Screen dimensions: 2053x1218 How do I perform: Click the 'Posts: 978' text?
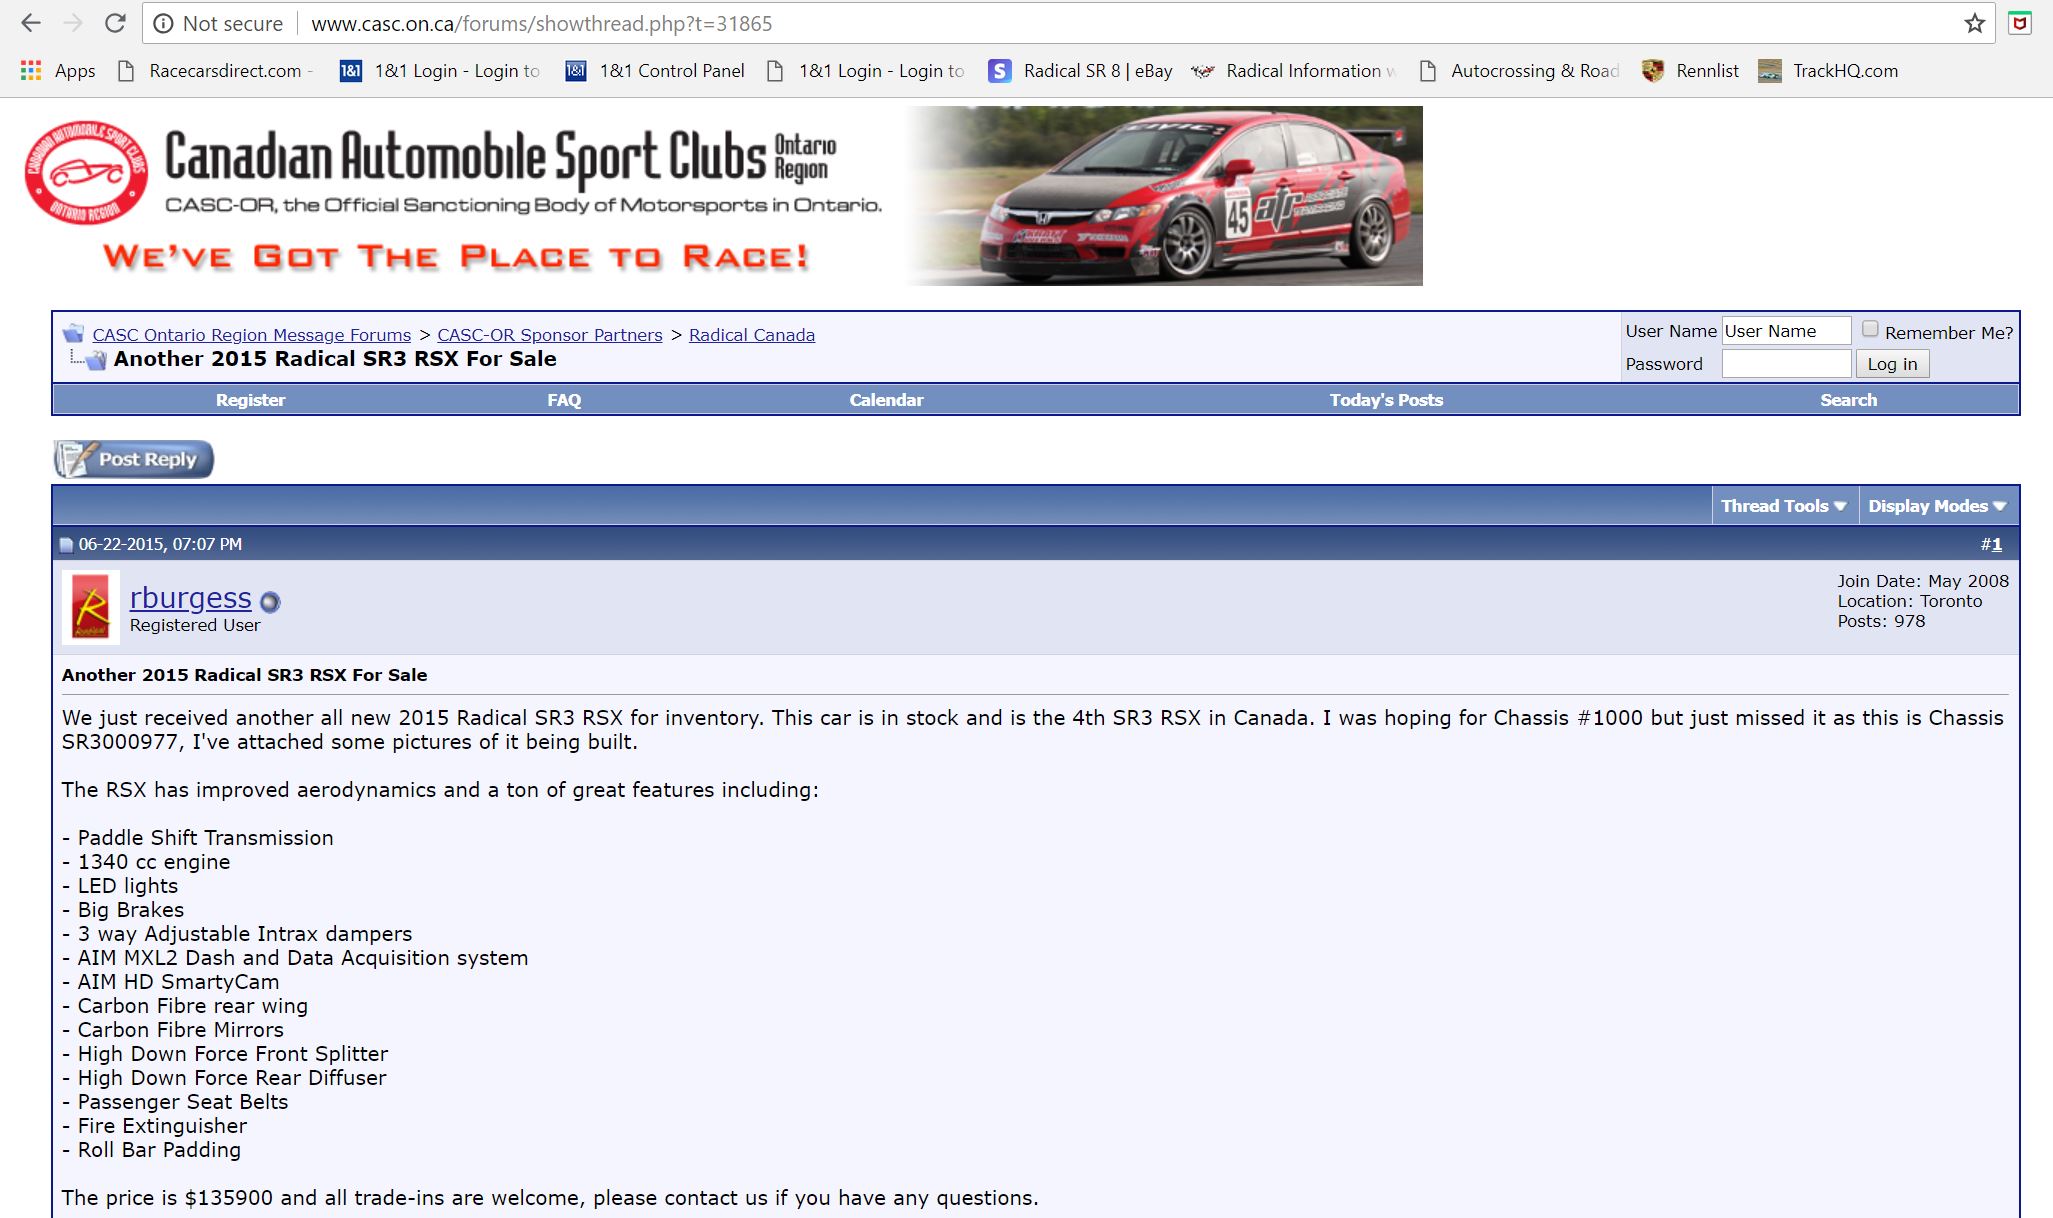click(1881, 621)
